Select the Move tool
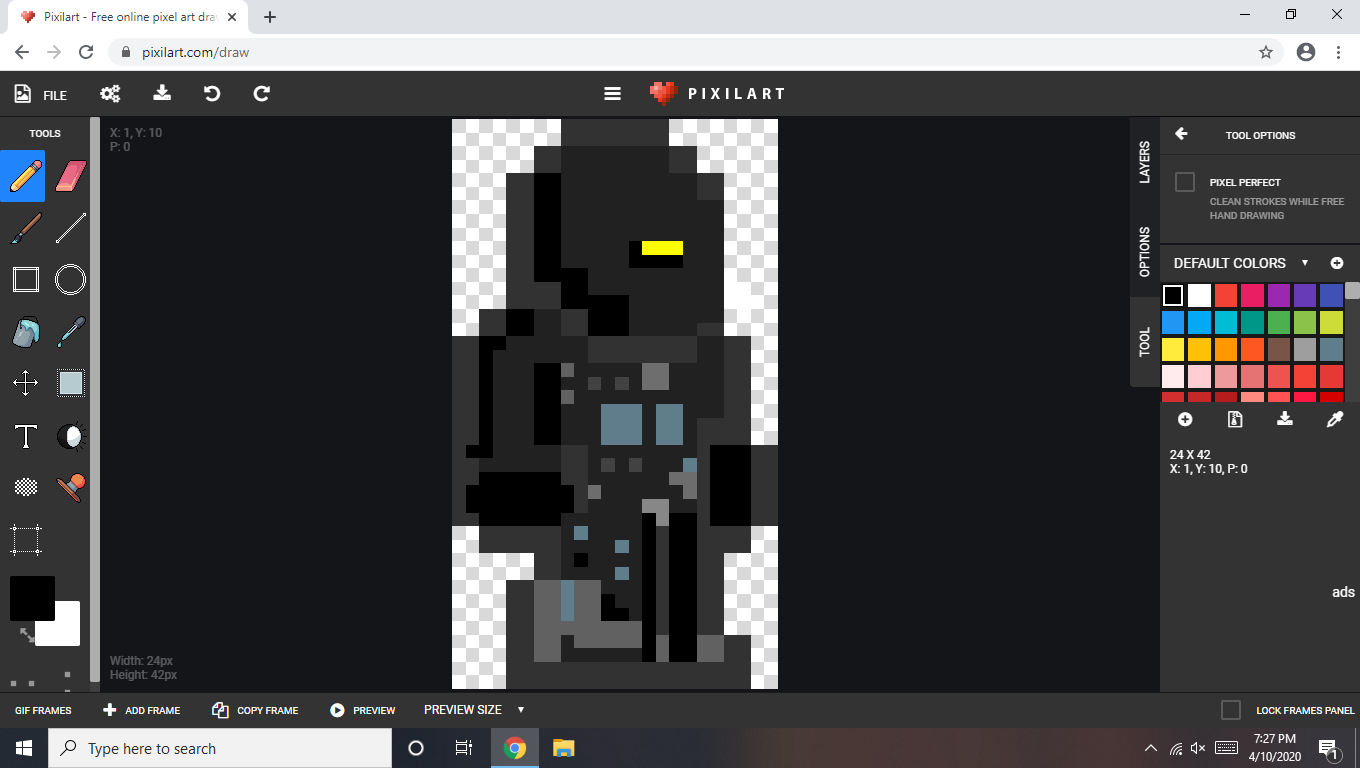This screenshot has width=1360, height=768. coord(25,383)
